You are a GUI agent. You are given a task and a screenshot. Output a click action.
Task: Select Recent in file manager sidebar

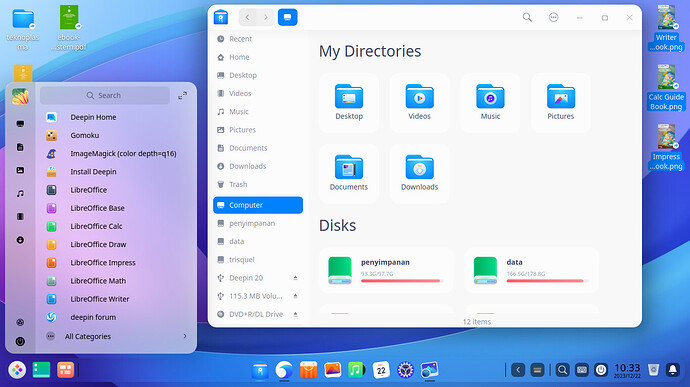258,39
